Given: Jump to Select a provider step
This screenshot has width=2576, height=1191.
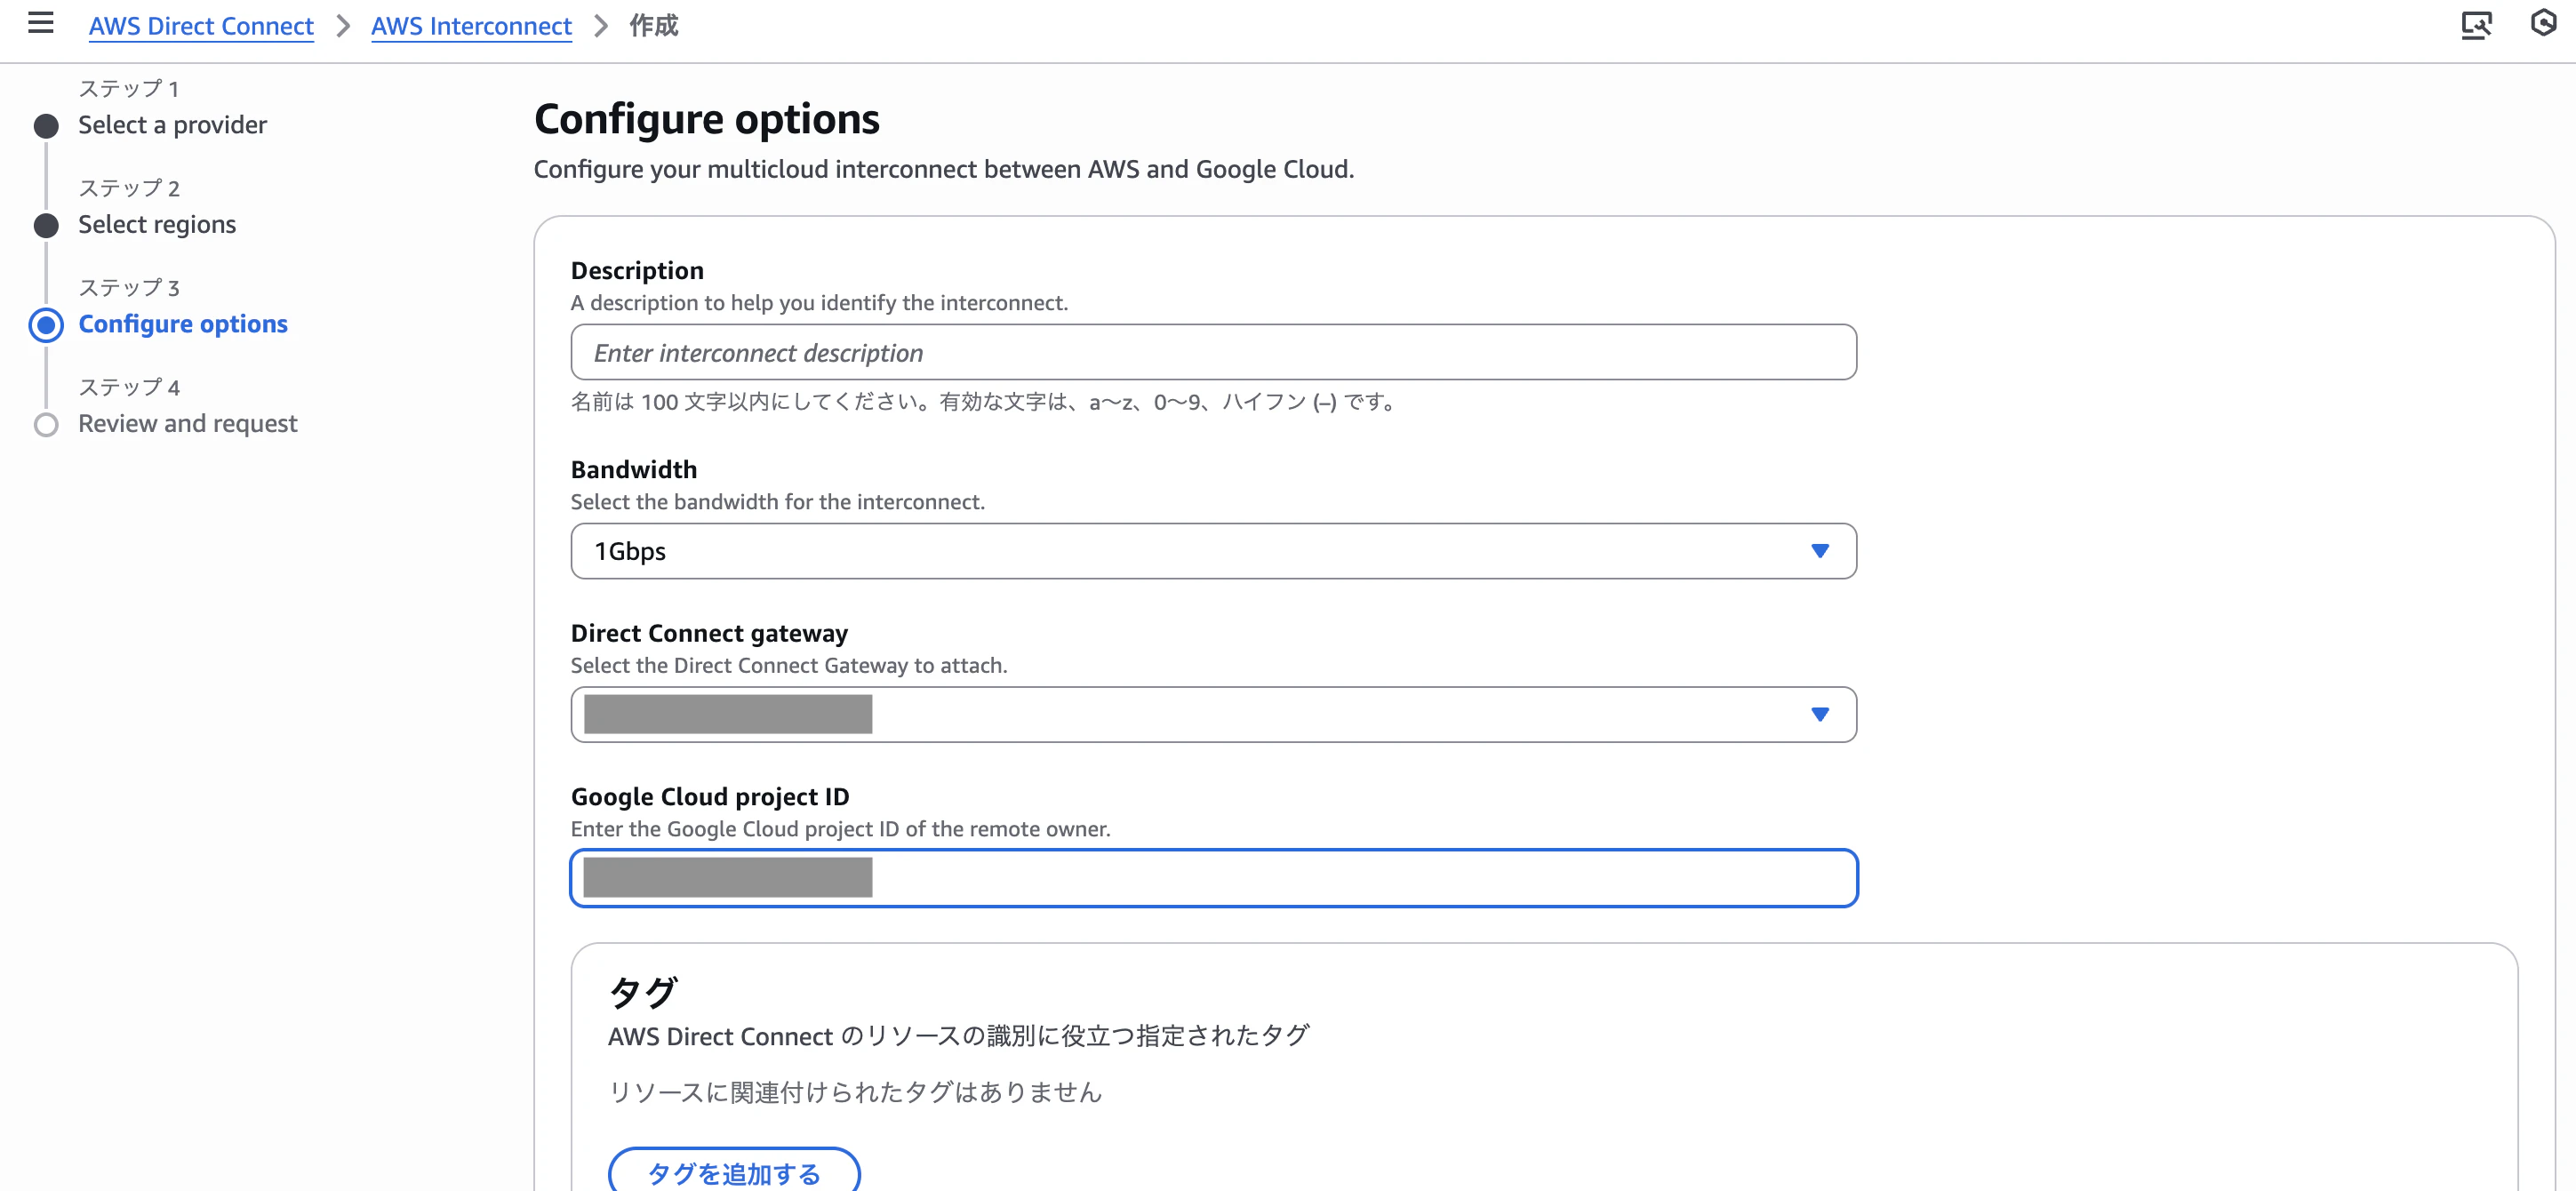Looking at the screenshot, I should click(173, 125).
